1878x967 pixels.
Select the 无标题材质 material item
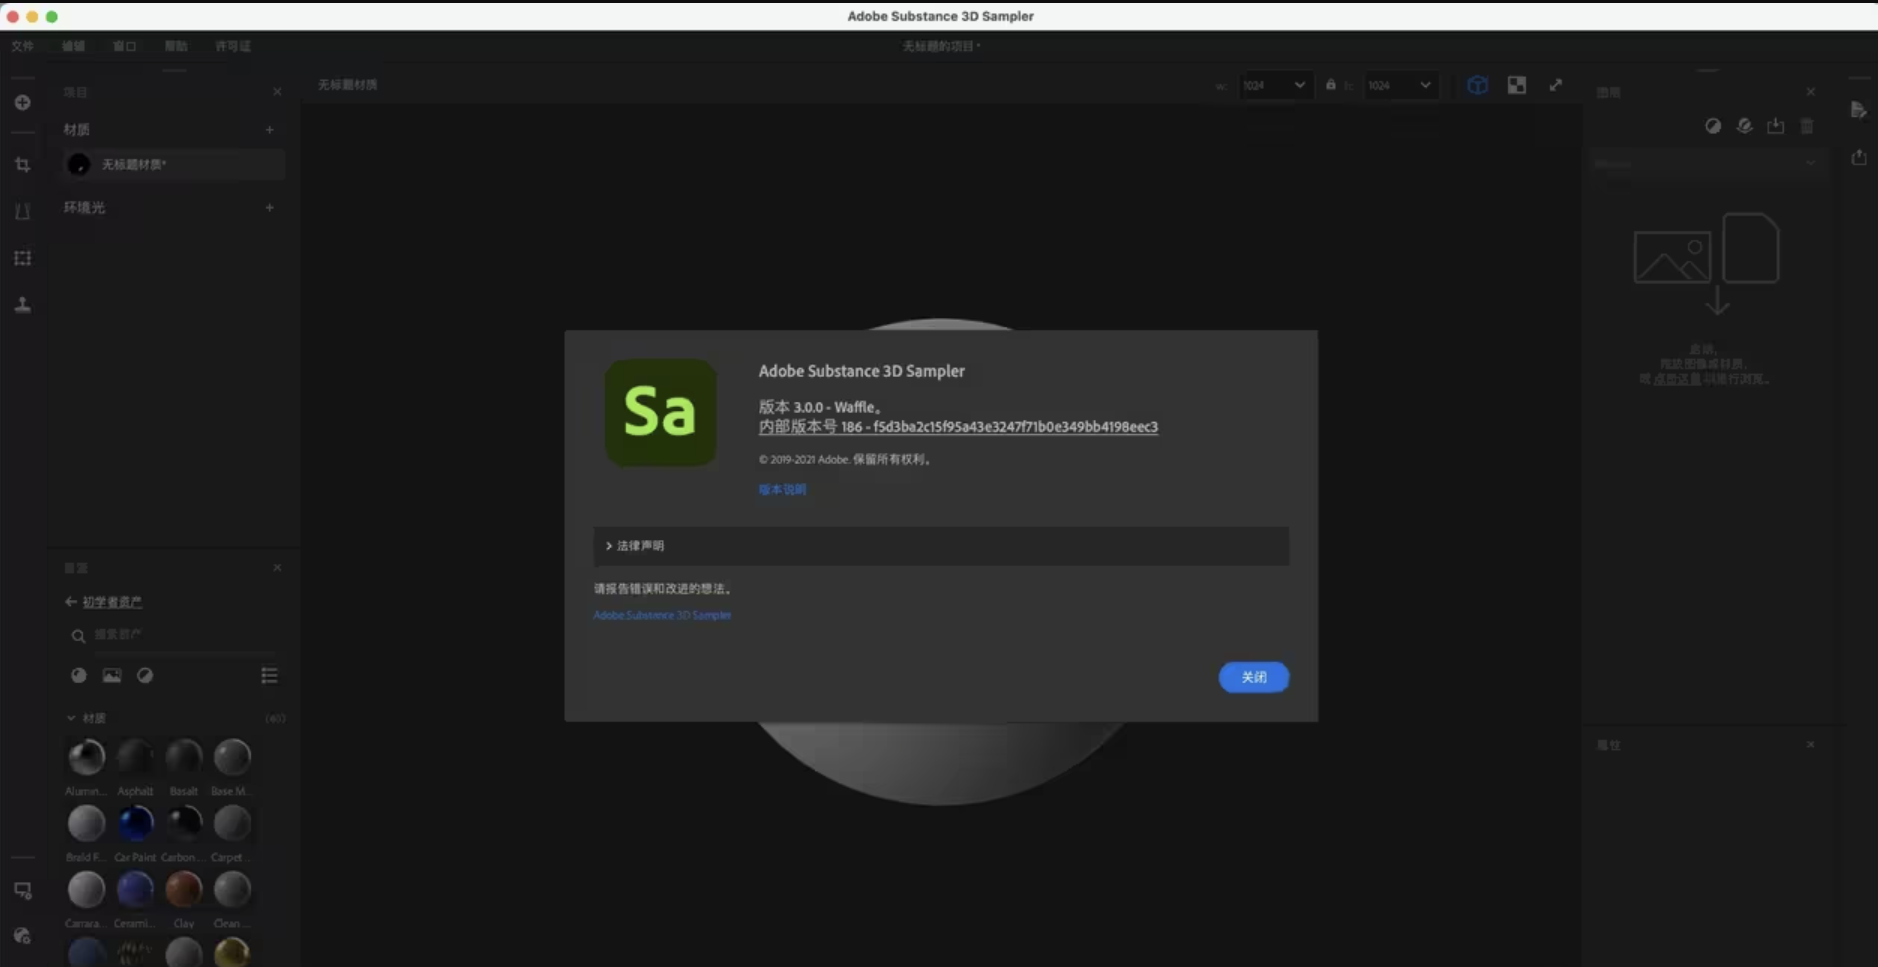[x=174, y=164]
